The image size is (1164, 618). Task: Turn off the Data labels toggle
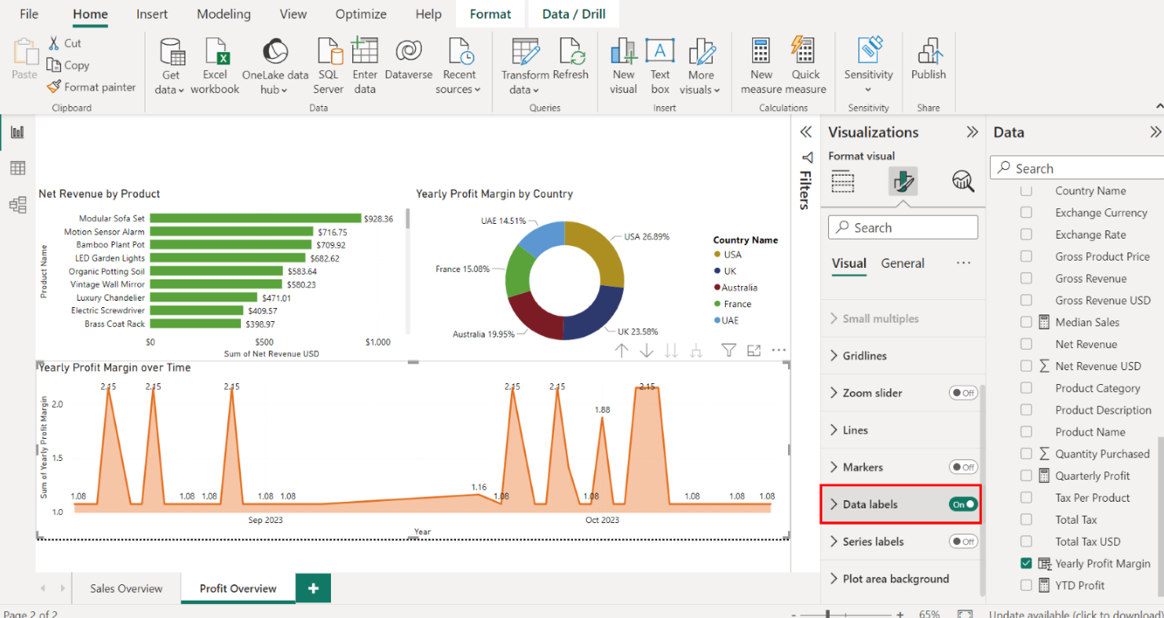[963, 505]
